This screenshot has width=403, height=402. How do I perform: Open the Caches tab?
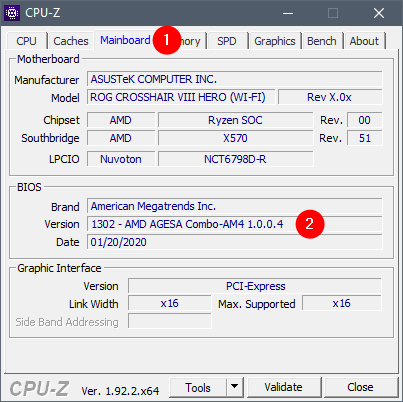pos(71,41)
